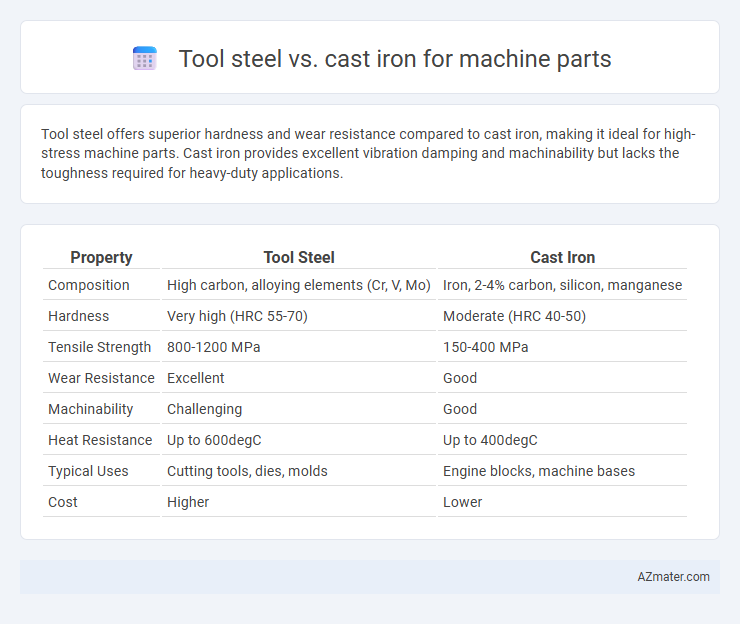Click the 'Moderate (HRC 40-50)' cell
The width and height of the screenshot is (740, 624).
click(x=514, y=316)
